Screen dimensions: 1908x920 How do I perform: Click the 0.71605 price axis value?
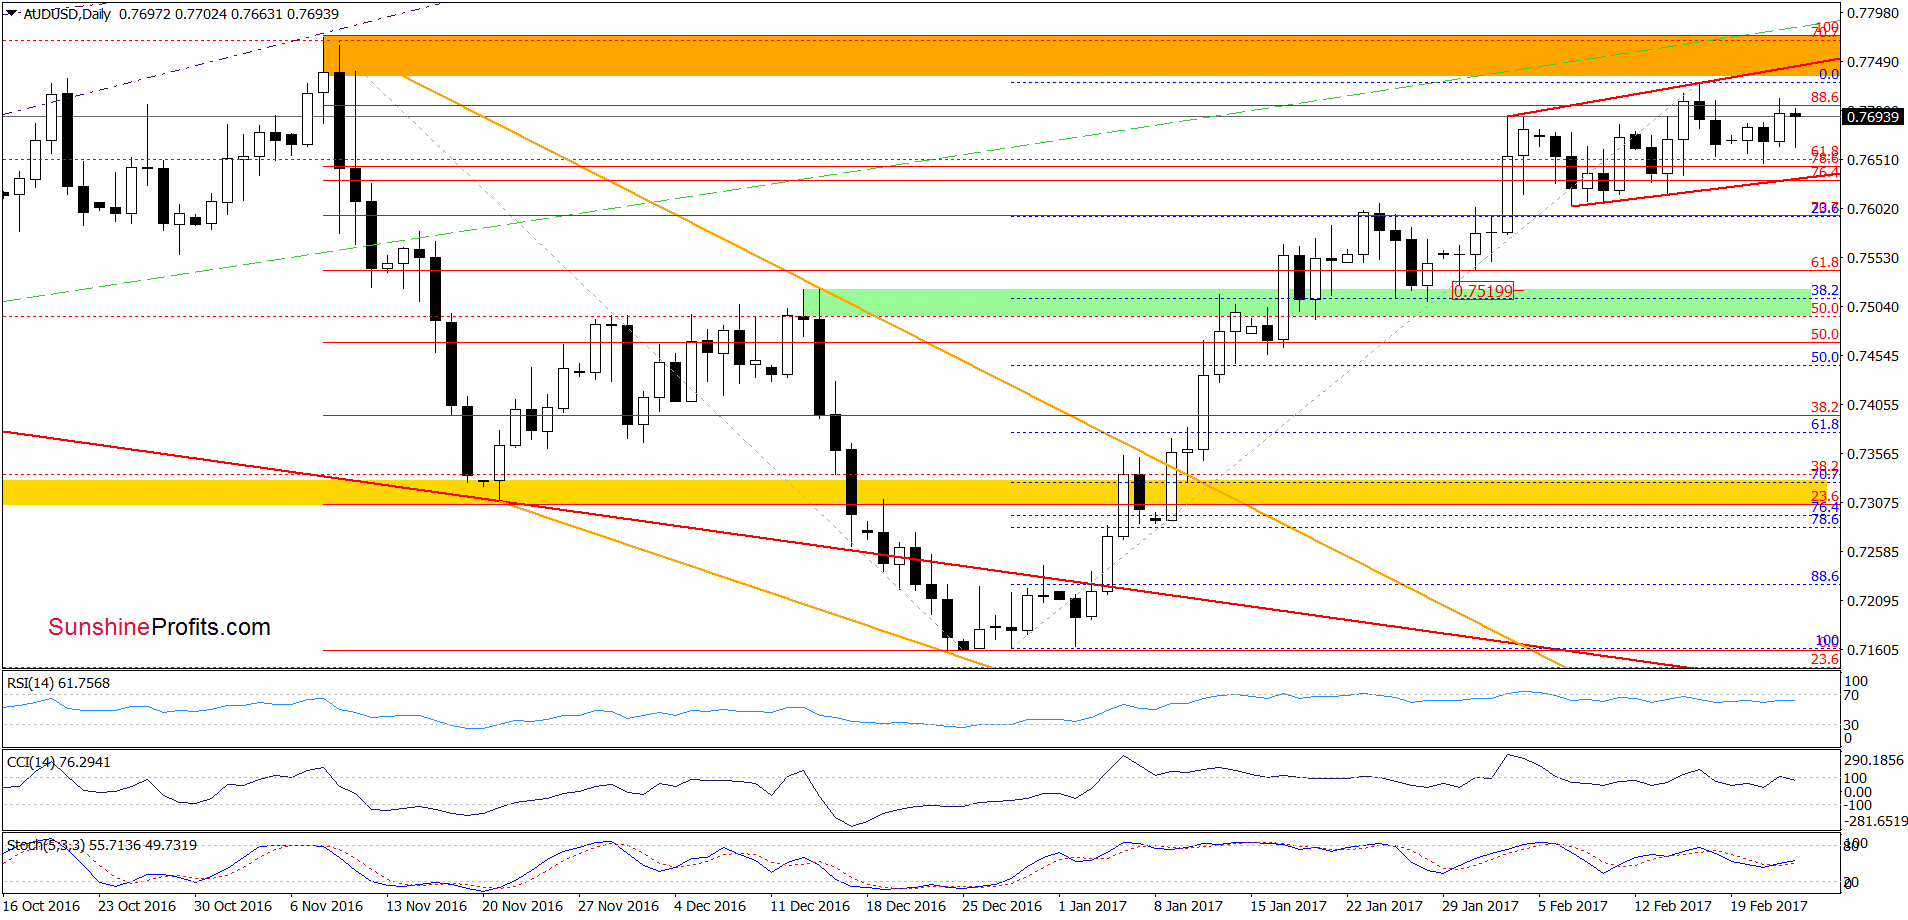1872,650
